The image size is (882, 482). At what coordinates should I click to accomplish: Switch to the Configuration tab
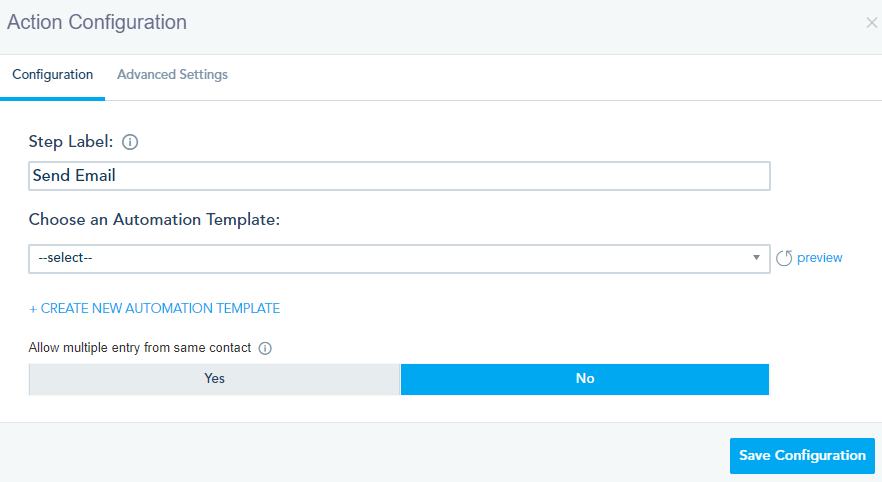point(52,75)
